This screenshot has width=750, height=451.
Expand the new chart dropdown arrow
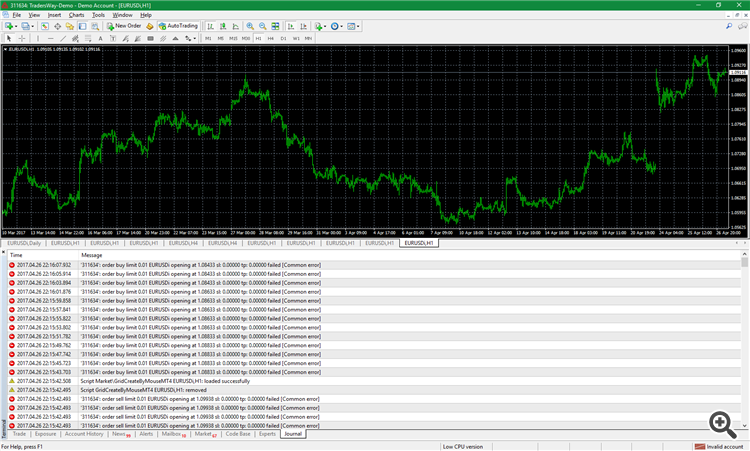click(16, 26)
